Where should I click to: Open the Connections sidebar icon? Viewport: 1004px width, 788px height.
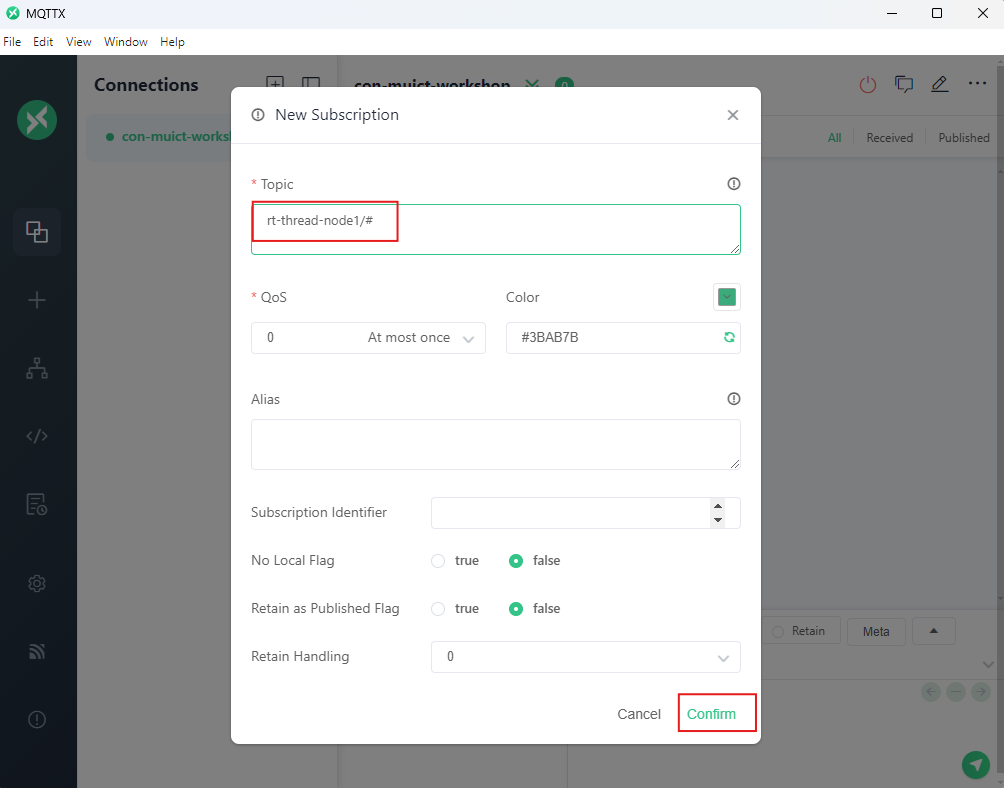(x=37, y=232)
